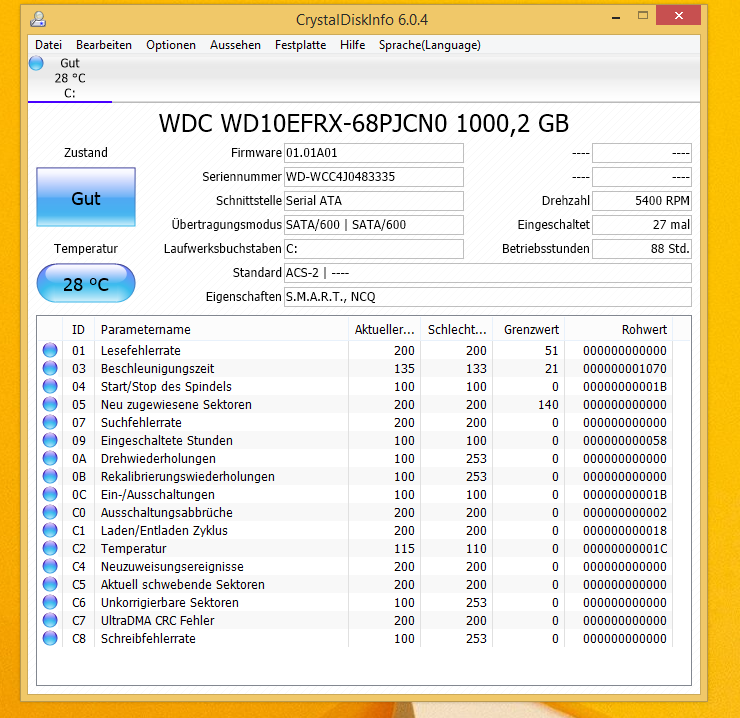Click the Seriennummer field WD-WCC4J0483335
The height and width of the screenshot is (718, 740).
[x=373, y=177]
